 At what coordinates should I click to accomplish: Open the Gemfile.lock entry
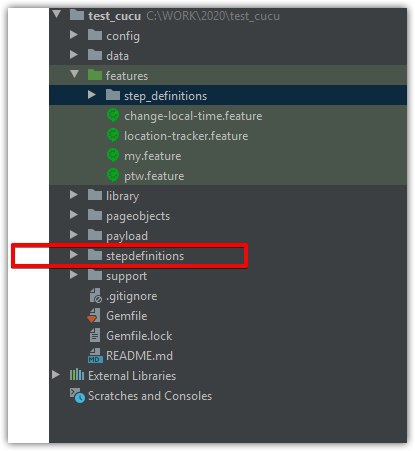139,336
